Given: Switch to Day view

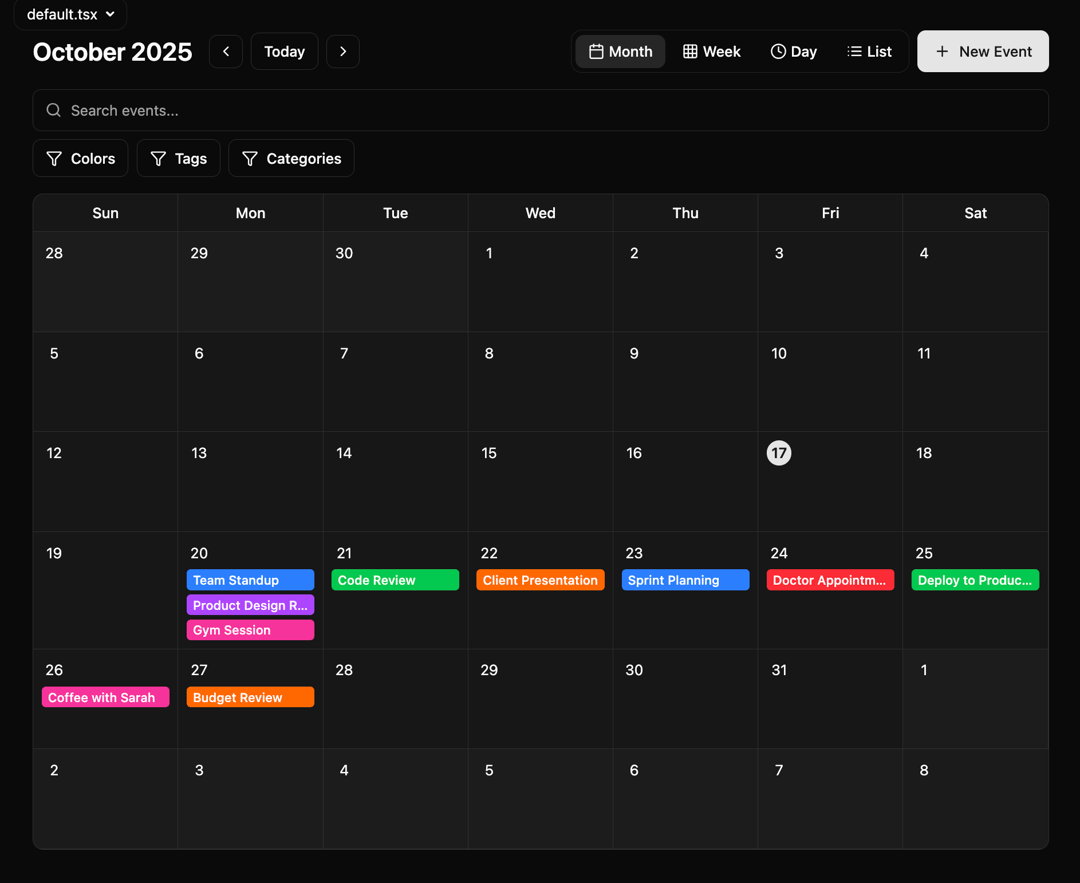Looking at the screenshot, I should [793, 52].
